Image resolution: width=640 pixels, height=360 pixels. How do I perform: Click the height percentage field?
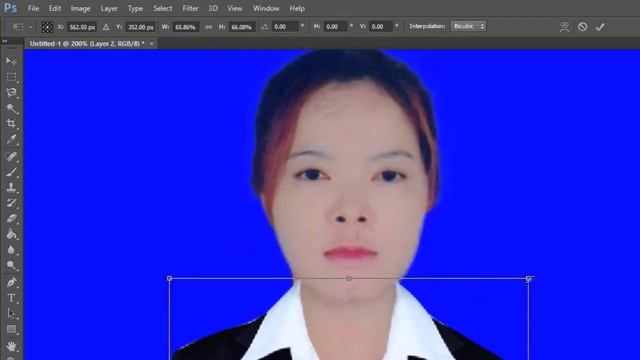242,27
